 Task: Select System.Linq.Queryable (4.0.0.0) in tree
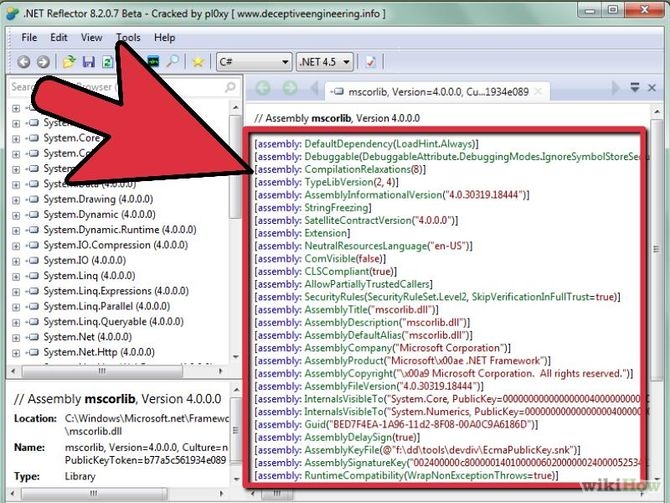coord(113,322)
